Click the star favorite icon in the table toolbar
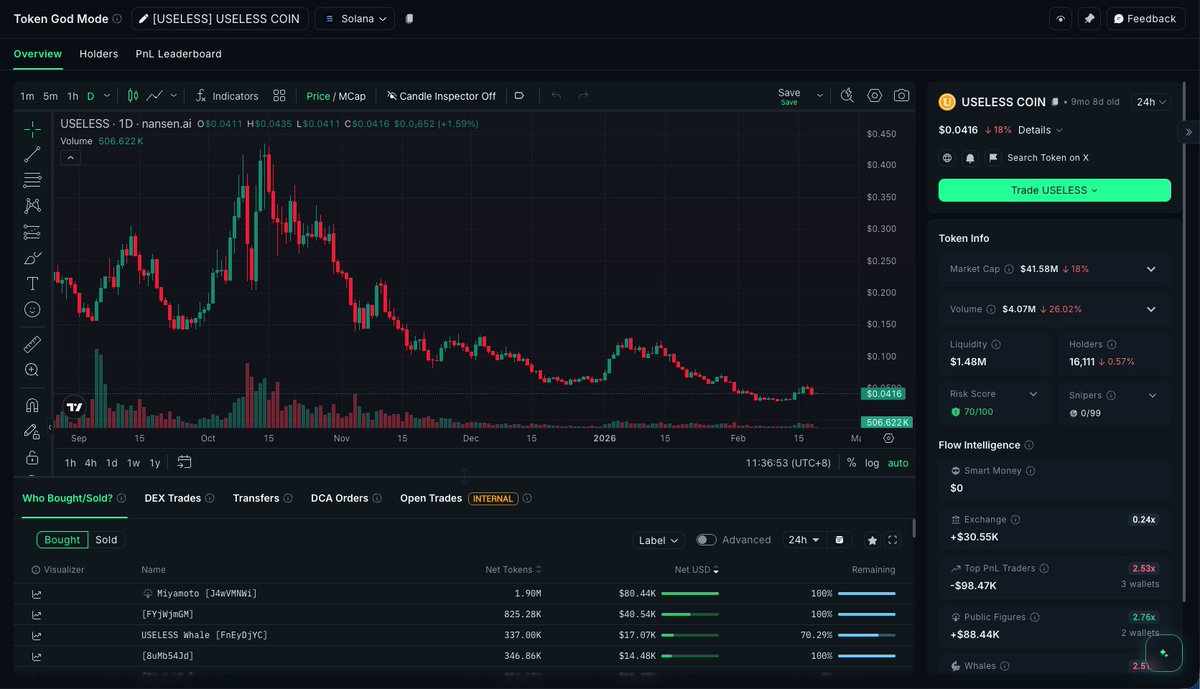The width and height of the screenshot is (1200, 689). [x=872, y=540]
